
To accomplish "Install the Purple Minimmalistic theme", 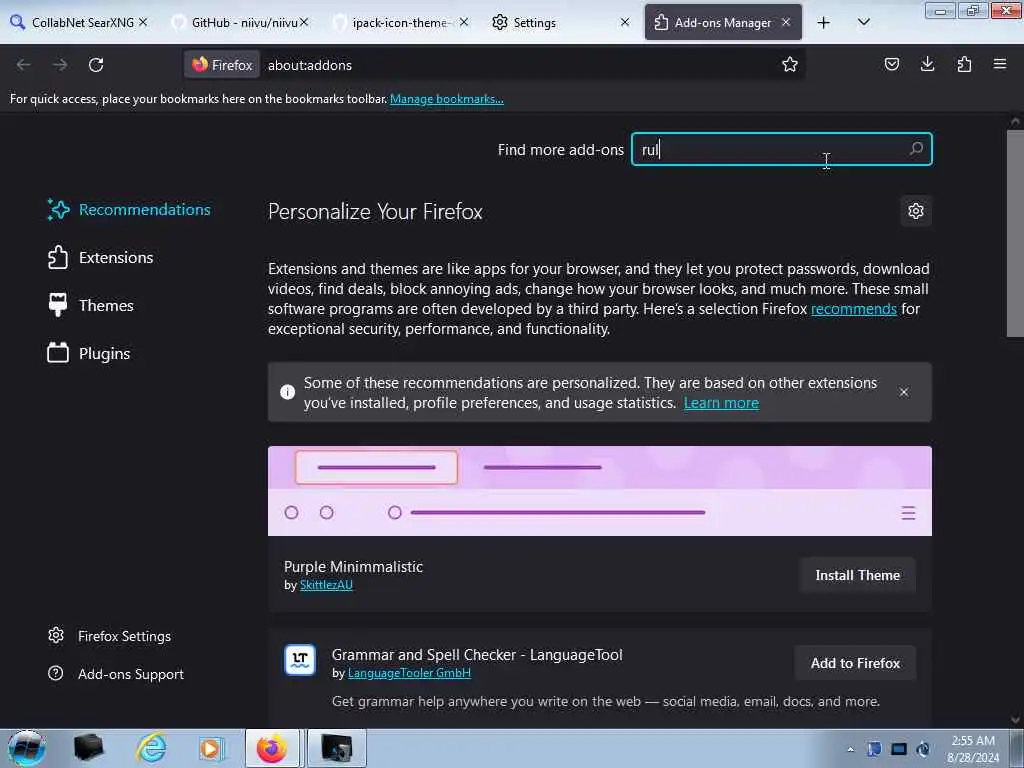I will tap(857, 575).
